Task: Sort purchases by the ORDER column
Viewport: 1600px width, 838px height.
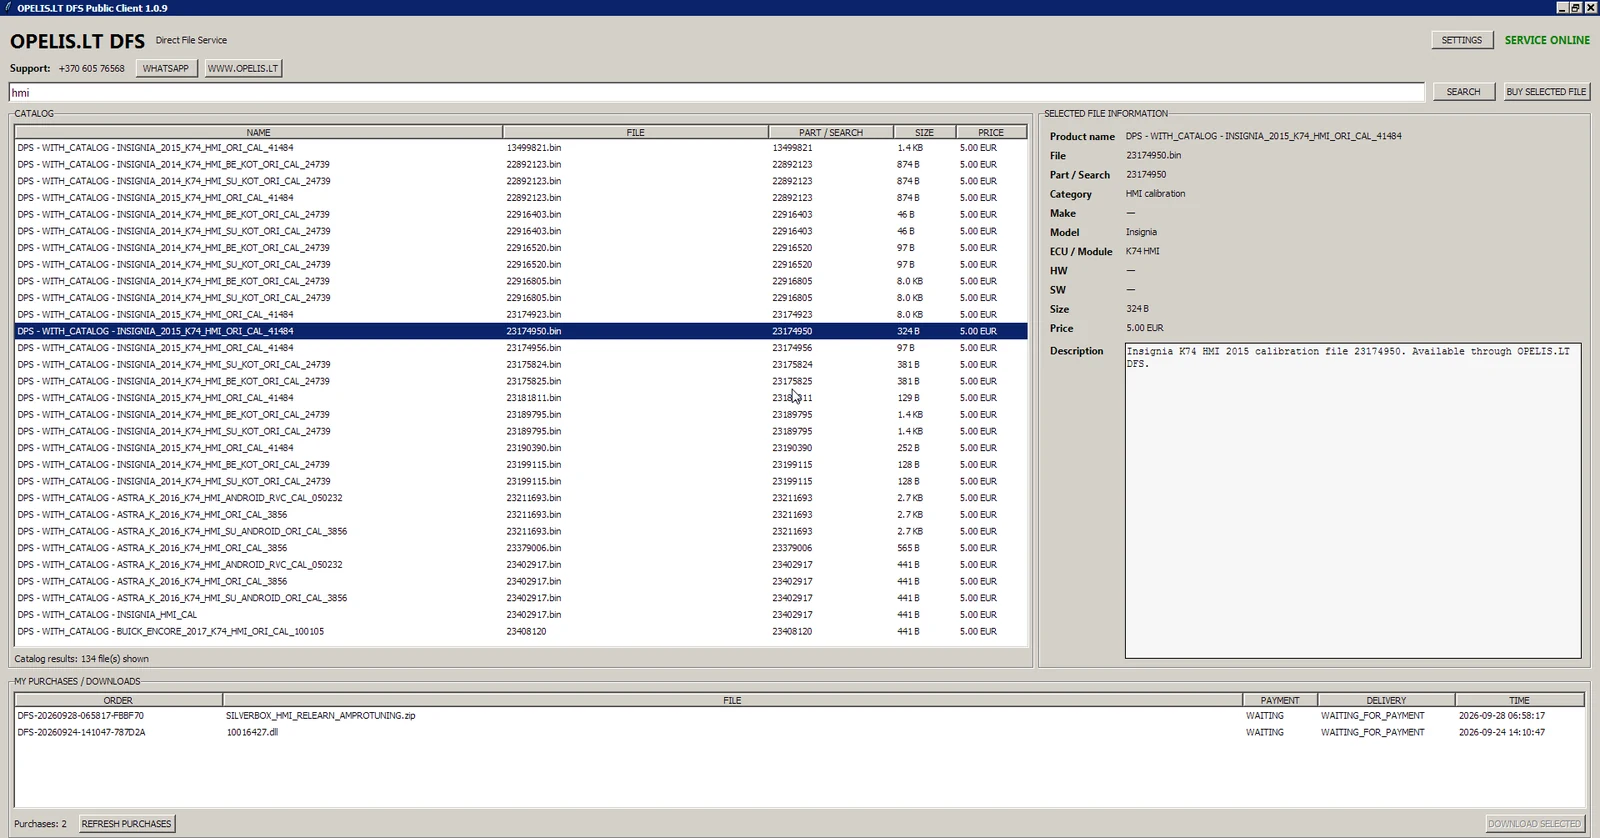Action: (x=118, y=700)
